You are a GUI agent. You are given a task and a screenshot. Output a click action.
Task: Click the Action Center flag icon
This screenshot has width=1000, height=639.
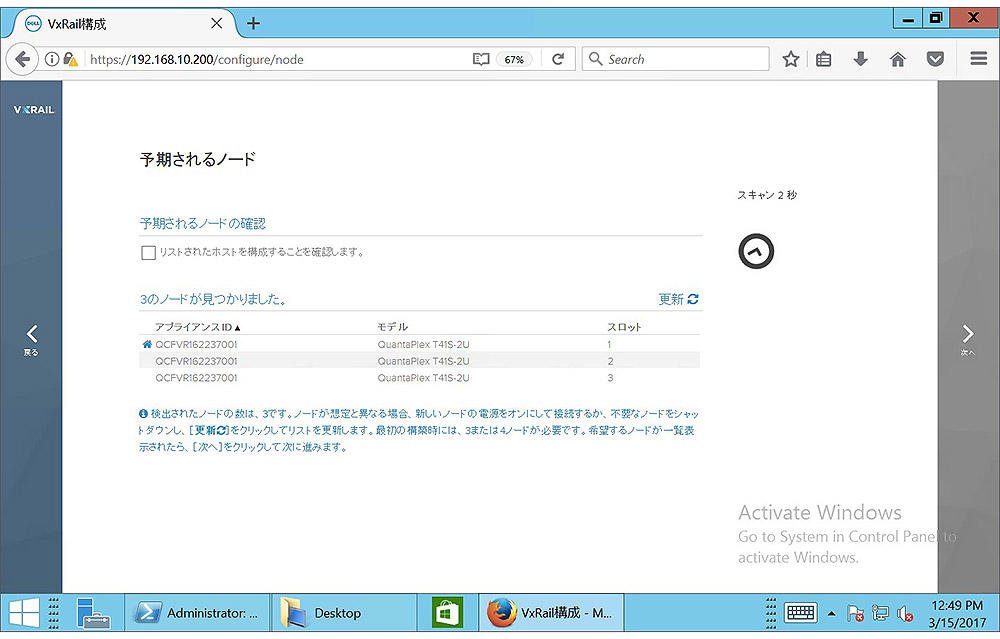[x=855, y=613]
